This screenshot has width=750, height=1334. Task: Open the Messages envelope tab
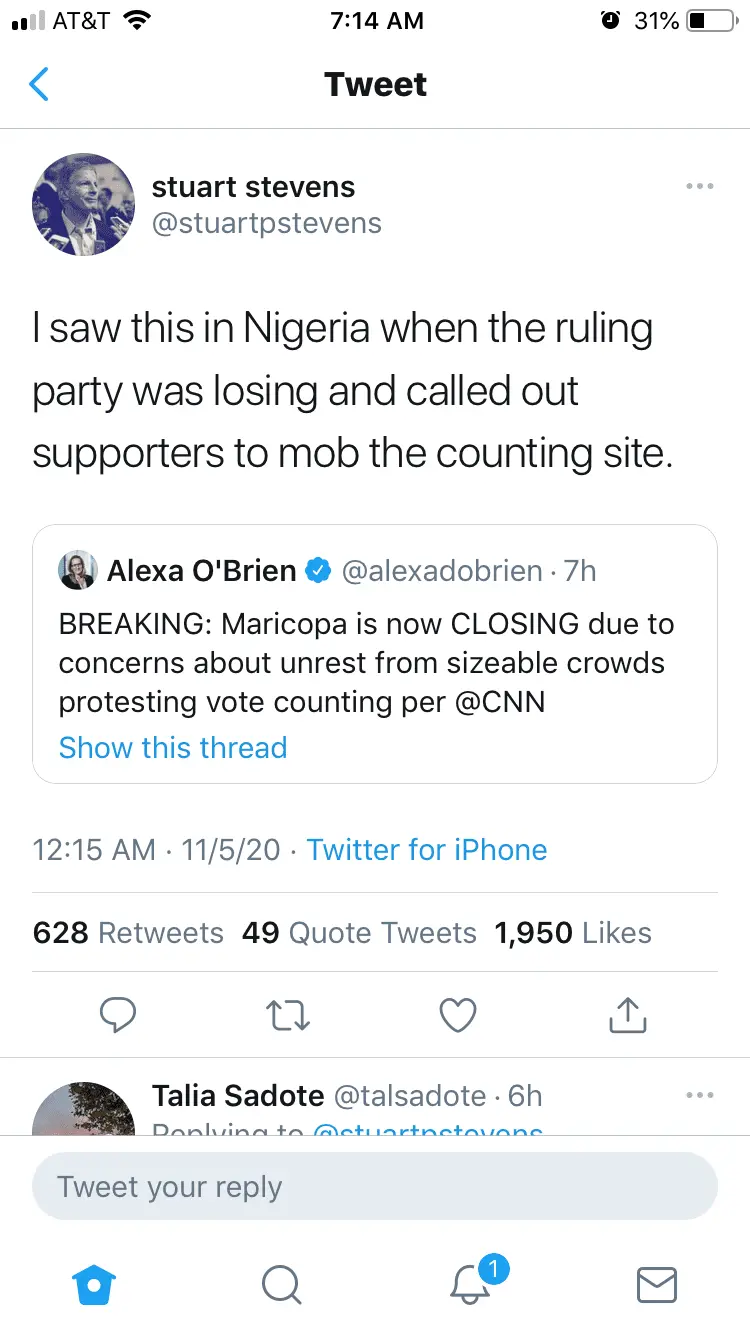[657, 1283]
